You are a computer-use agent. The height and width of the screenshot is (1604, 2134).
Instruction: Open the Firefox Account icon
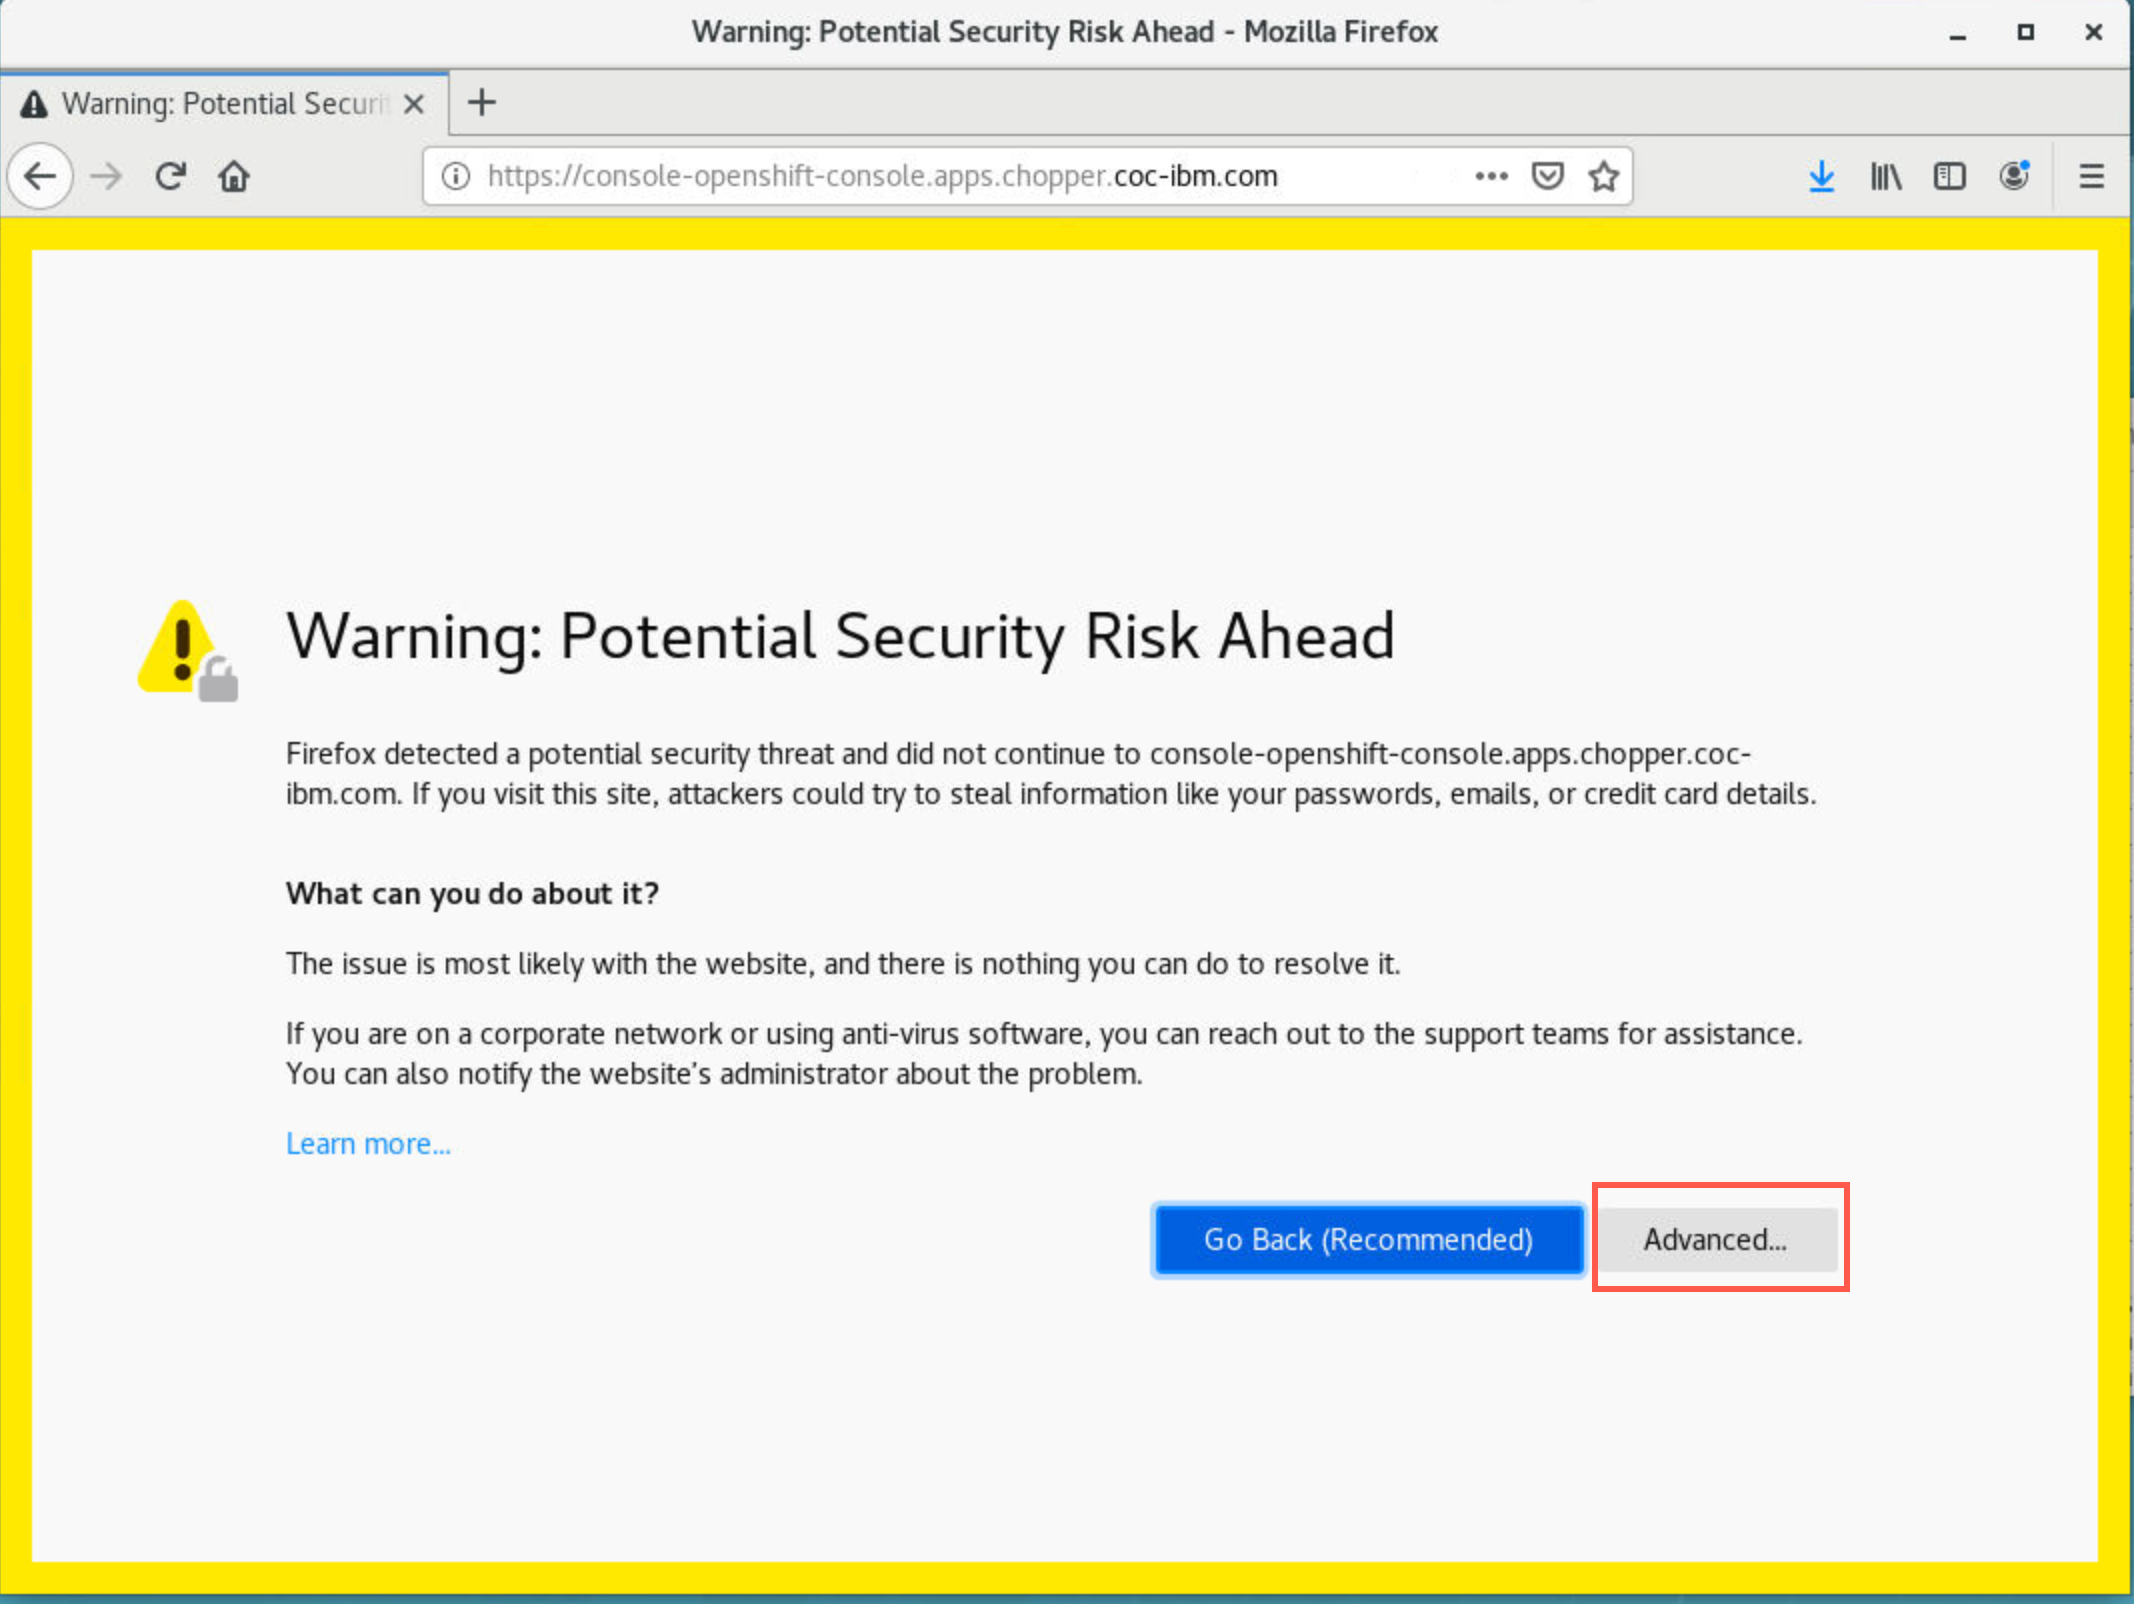tap(2014, 176)
